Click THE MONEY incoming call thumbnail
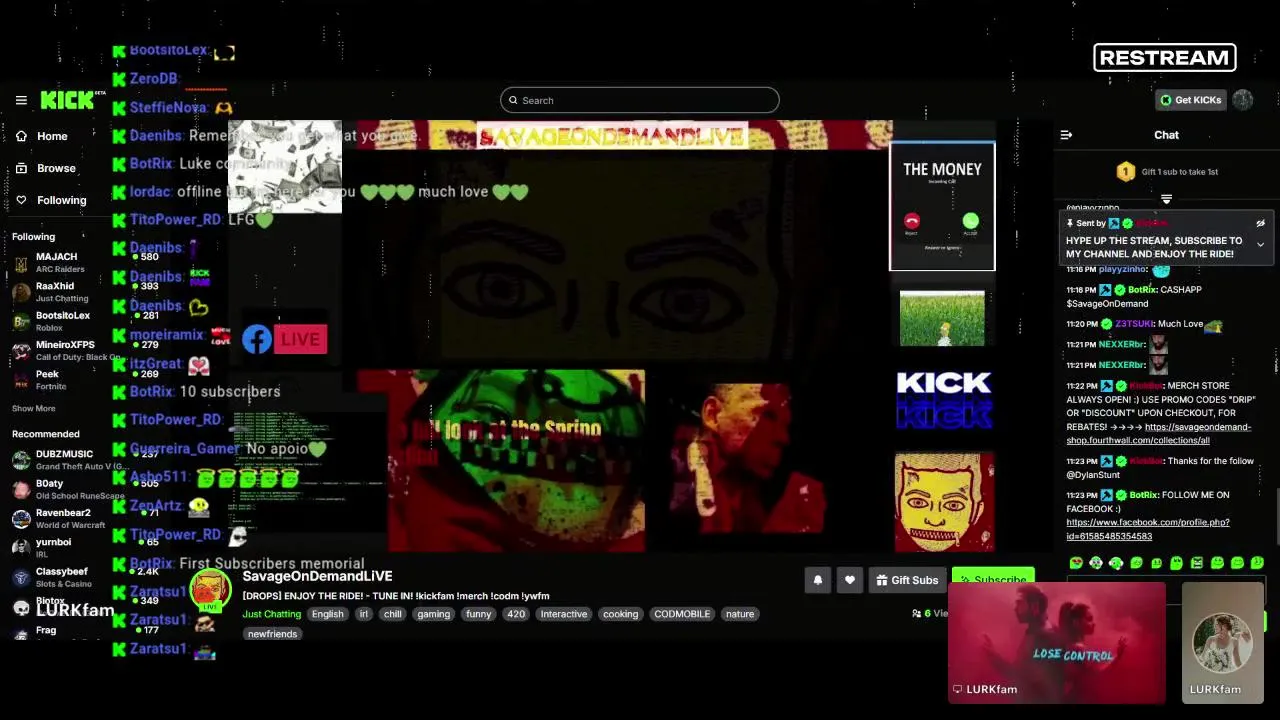Viewport: 1280px width, 720px height. coord(942,206)
